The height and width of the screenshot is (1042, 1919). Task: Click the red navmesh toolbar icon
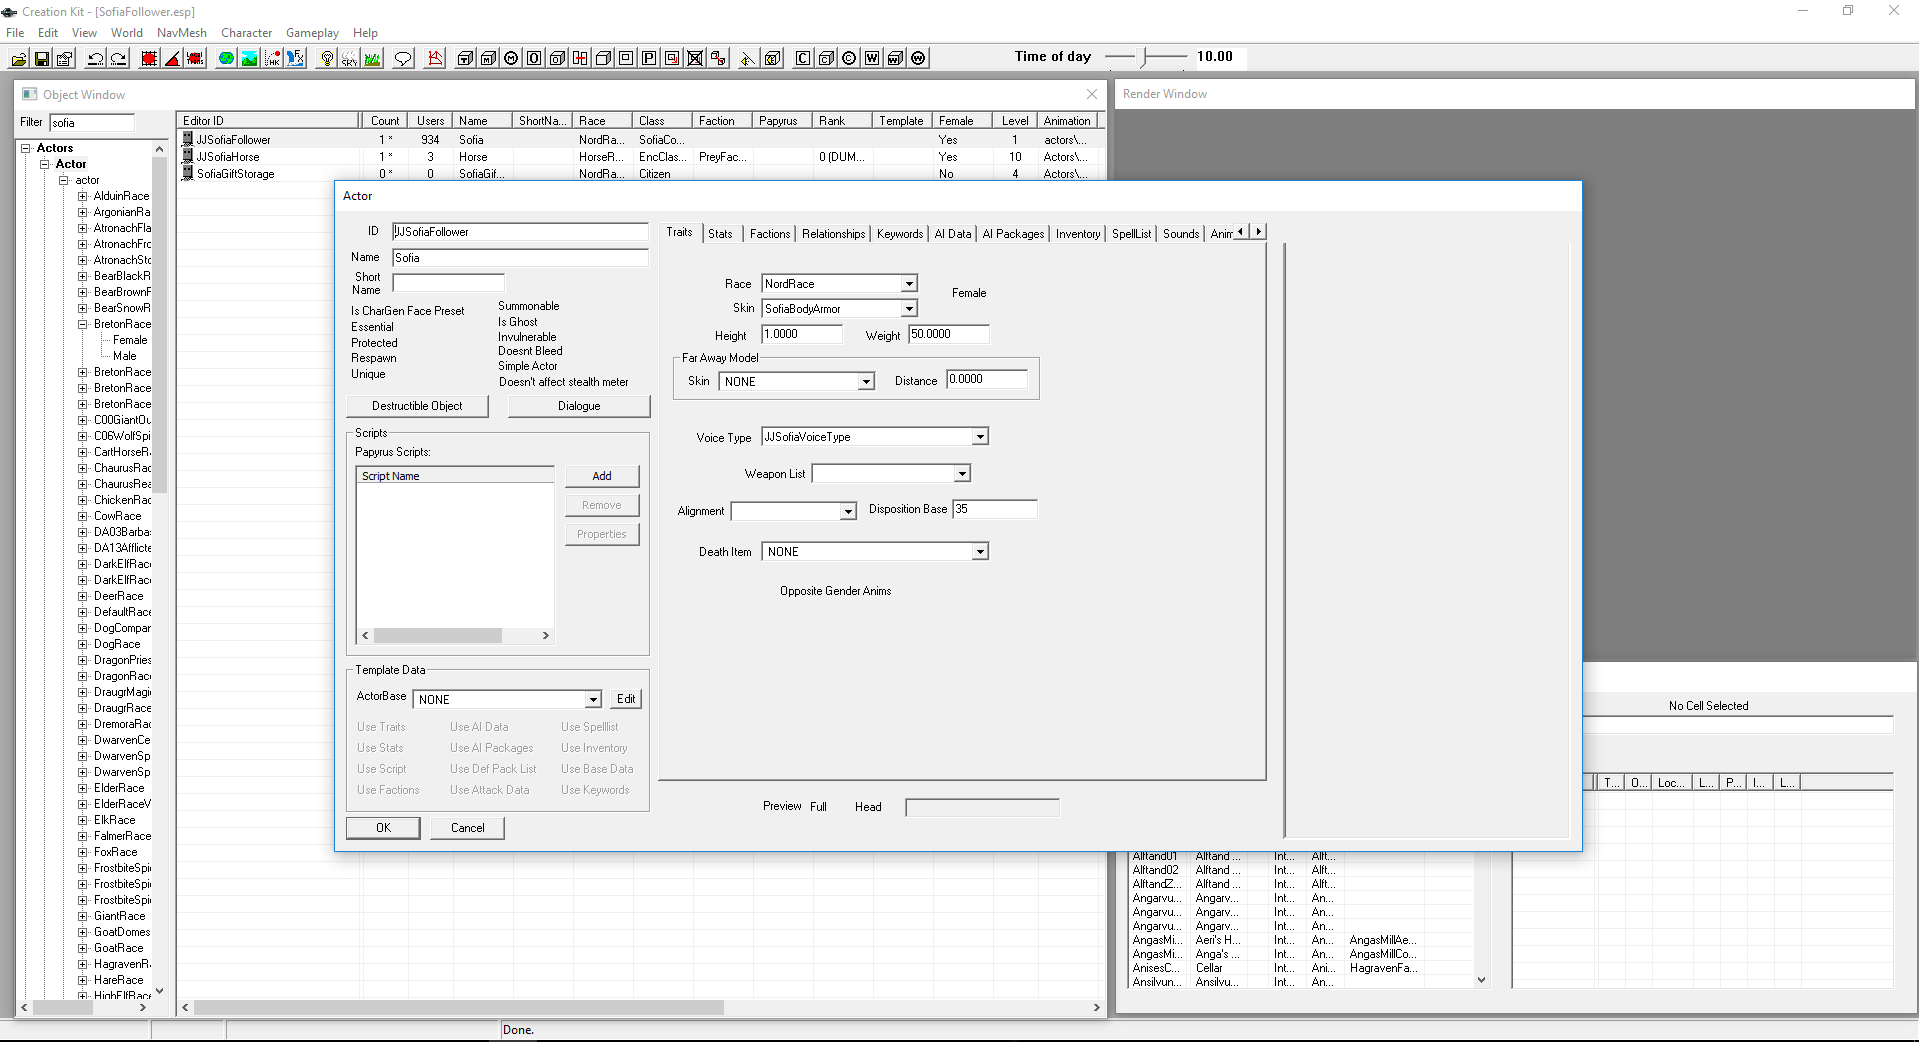[x=434, y=58]
